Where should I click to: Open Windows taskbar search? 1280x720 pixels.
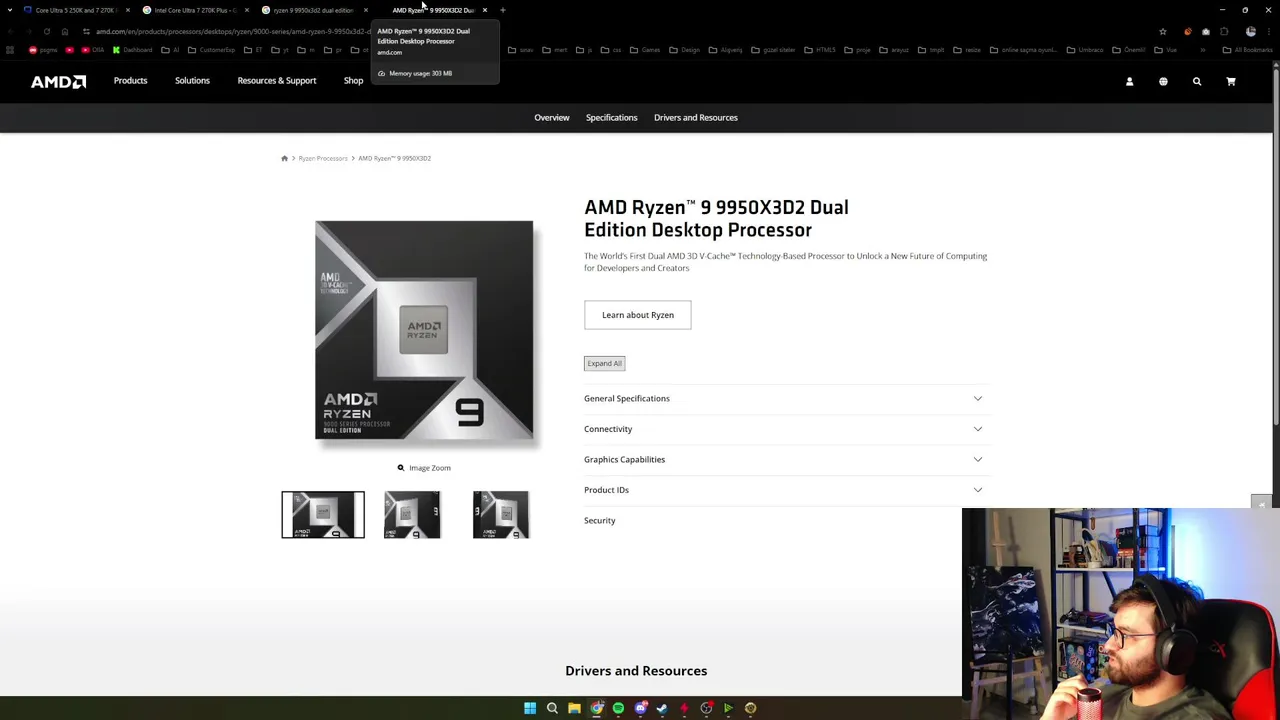click(552, 708)
